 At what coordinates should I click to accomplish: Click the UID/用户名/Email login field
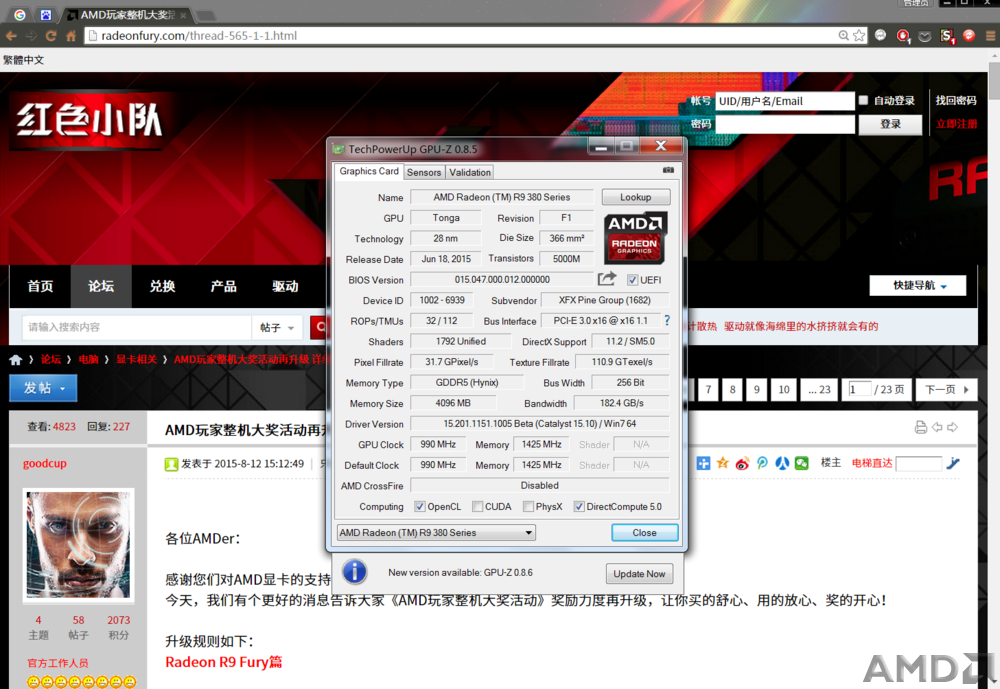[x=784, y=101]
